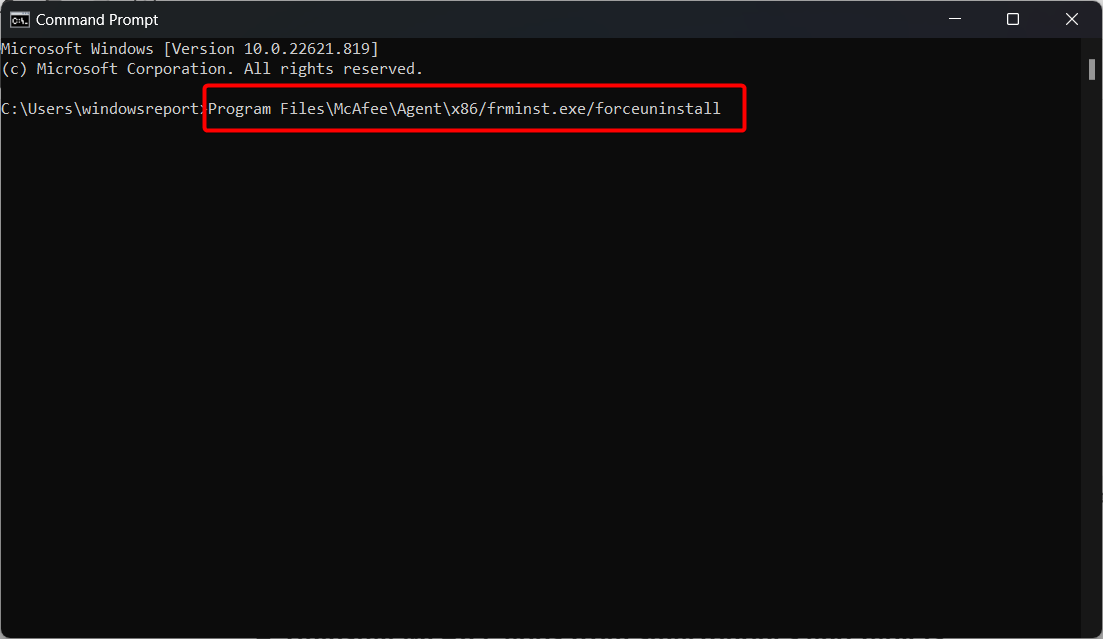Viewport: 1103px width, 639px height.
Task: Minimize the Command Prompt window
Action: pos(955,19)
